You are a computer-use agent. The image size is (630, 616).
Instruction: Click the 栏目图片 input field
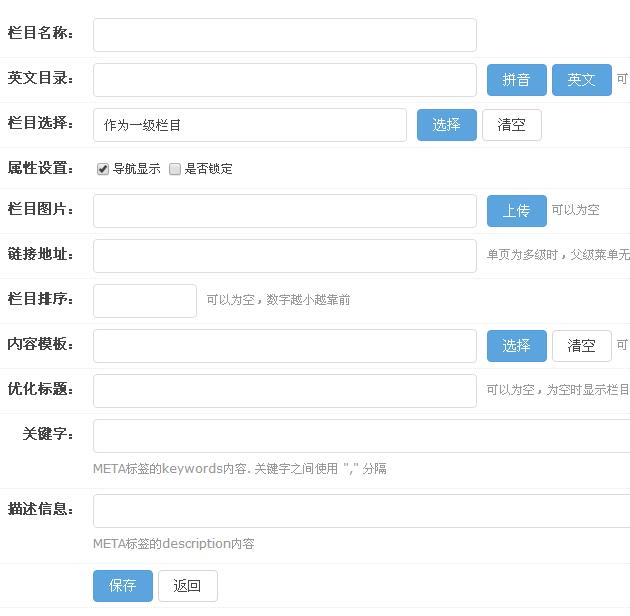pos(284,211)
